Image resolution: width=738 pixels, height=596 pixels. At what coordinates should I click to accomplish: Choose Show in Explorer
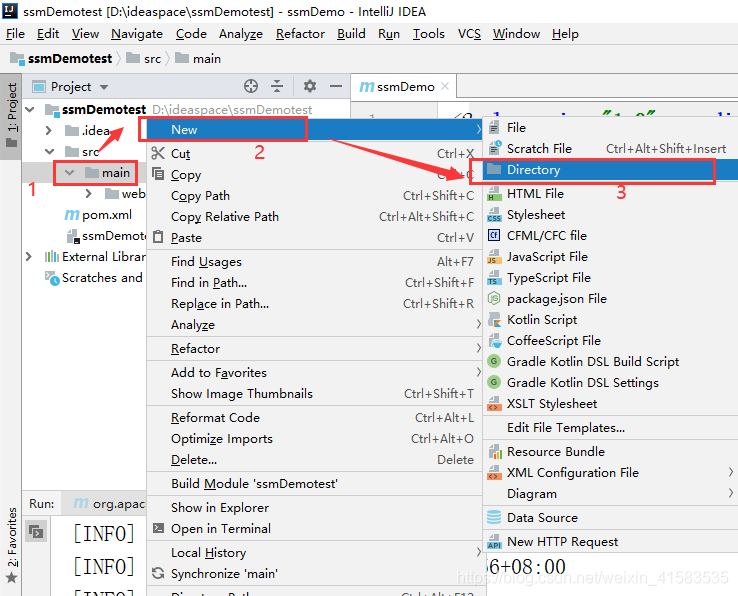tap(314, 507)
